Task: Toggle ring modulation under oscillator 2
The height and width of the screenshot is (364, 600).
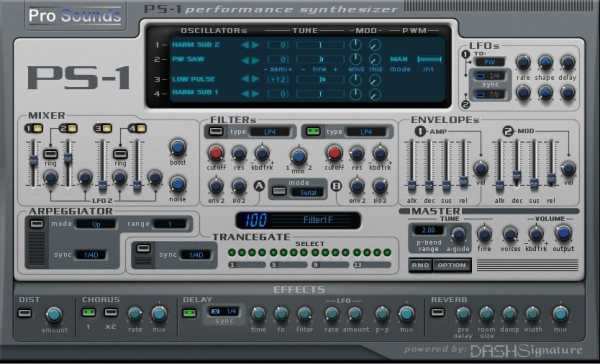Action: tap(50, 154)
